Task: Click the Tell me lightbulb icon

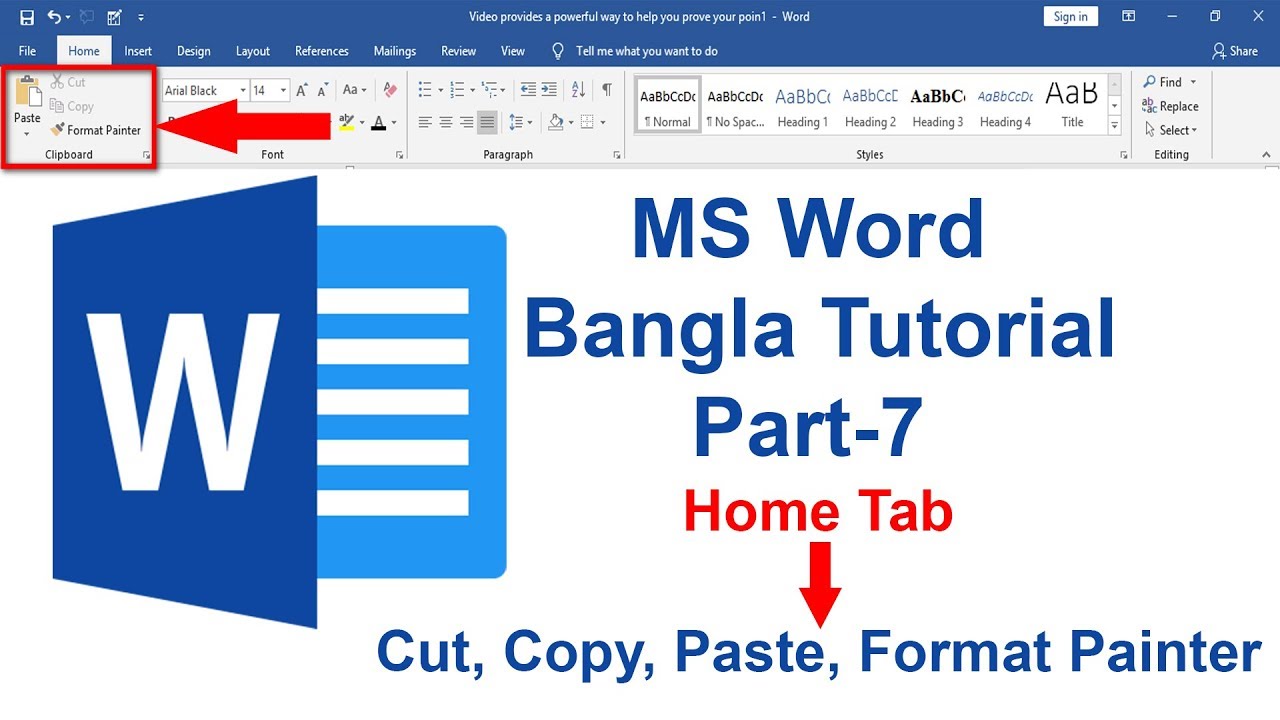Action: click(559, 51)
